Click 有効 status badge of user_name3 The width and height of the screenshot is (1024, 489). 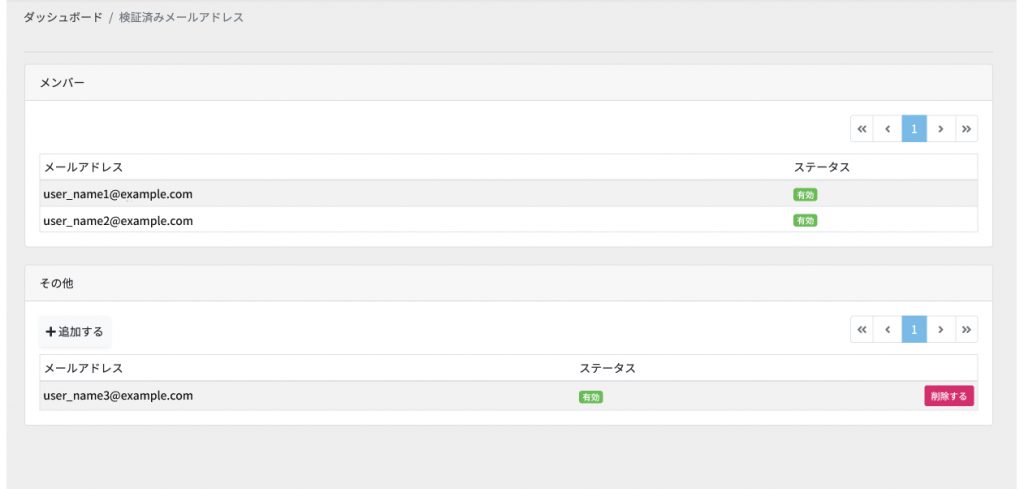[591, 397]
